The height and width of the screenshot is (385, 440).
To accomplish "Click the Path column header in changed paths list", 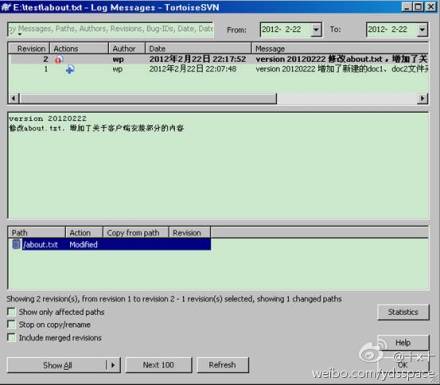I will [x=37, y=233].
